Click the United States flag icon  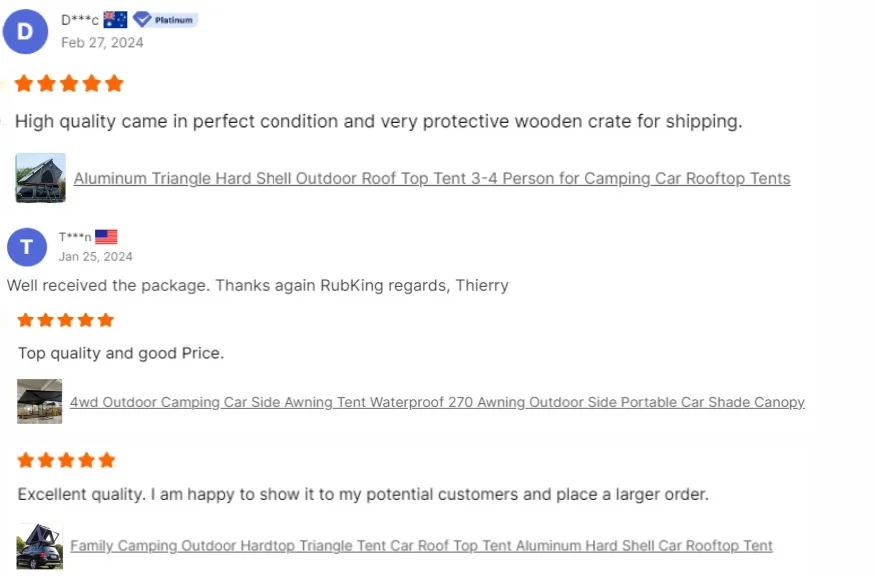tap(106, 237)
